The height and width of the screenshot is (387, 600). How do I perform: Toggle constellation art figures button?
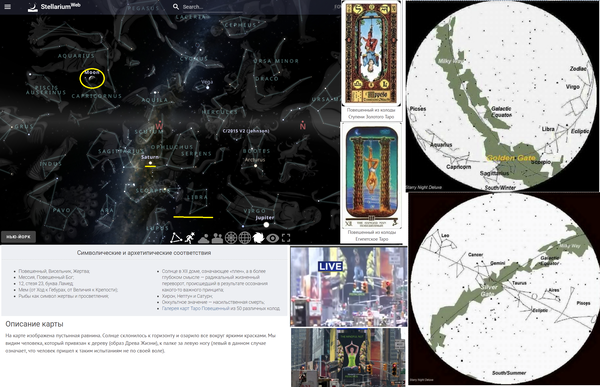190,238
